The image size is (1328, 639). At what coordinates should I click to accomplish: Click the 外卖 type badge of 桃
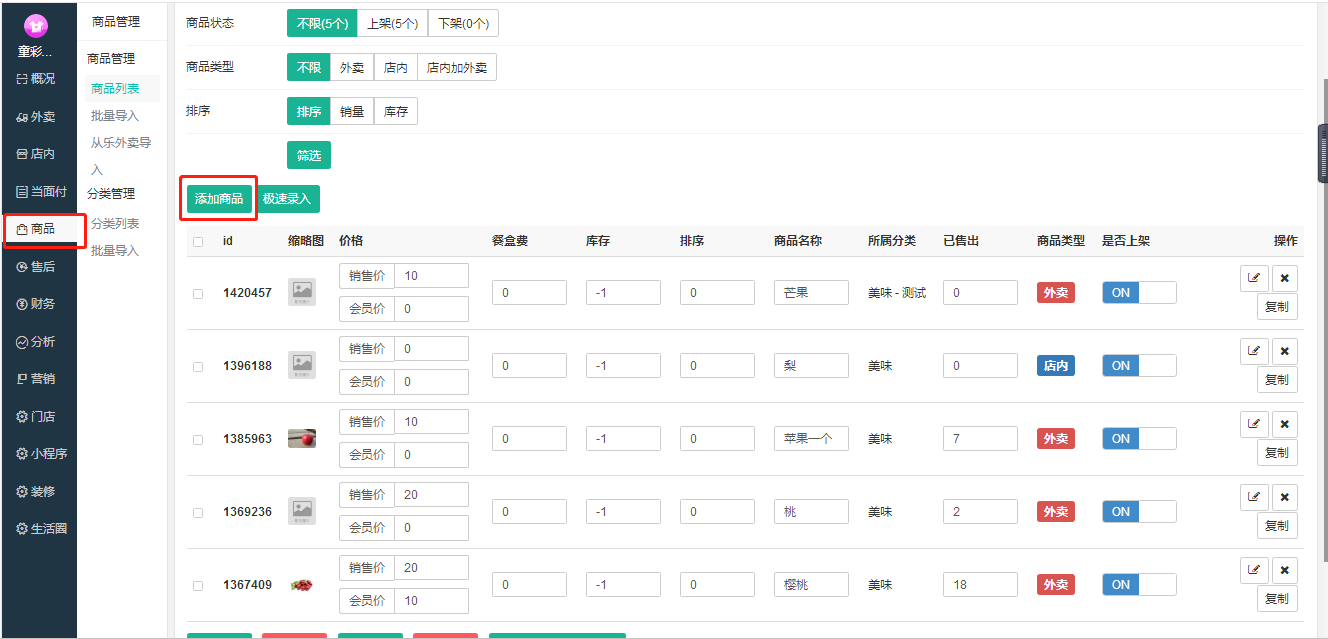pos(1056,511)
